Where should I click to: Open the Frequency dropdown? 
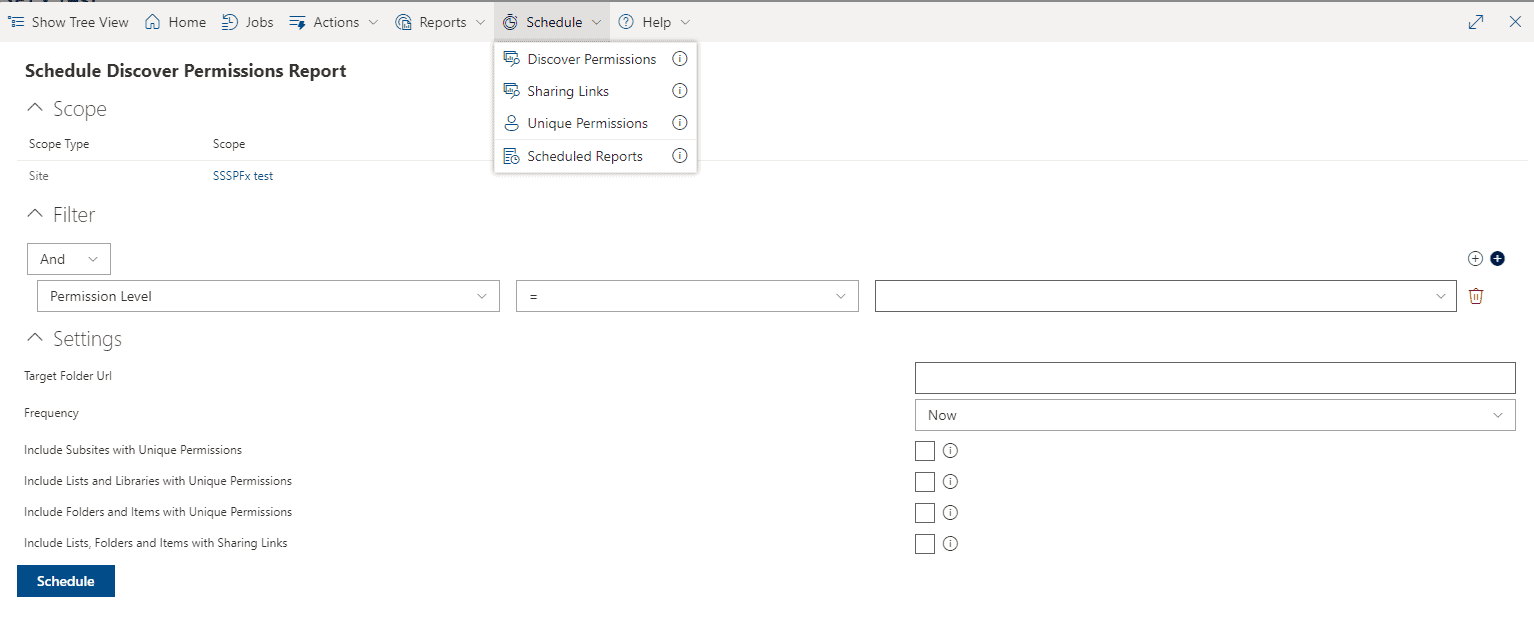coord(1214,414)
